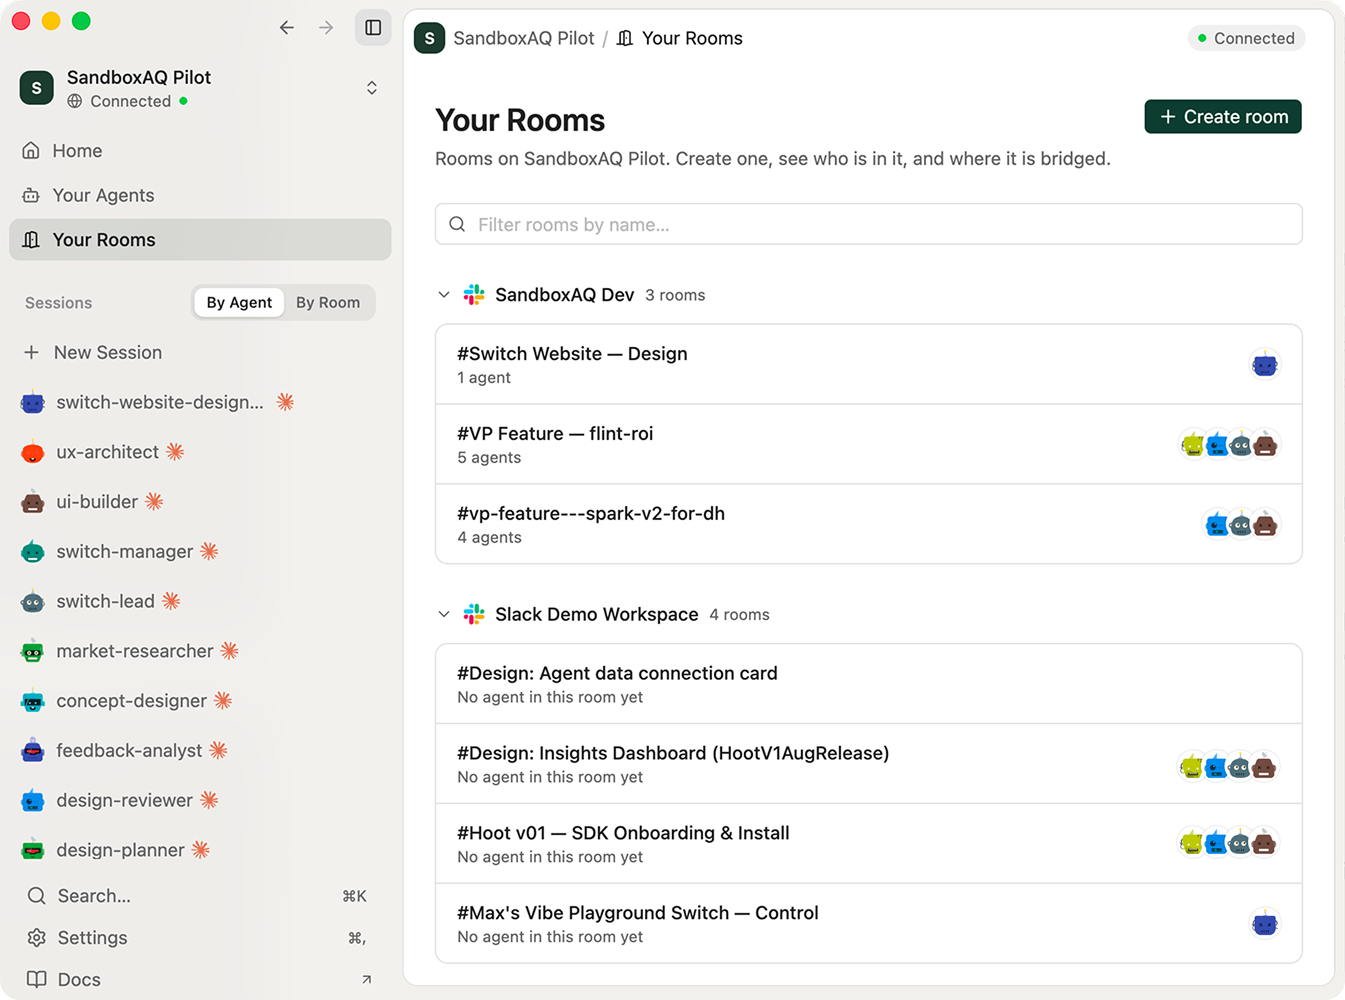Screen dimensions: 1345x1000
Task: Open #Hoot v01 — SDK Onboarding & Install room
Action: click(x=869, y=844)
